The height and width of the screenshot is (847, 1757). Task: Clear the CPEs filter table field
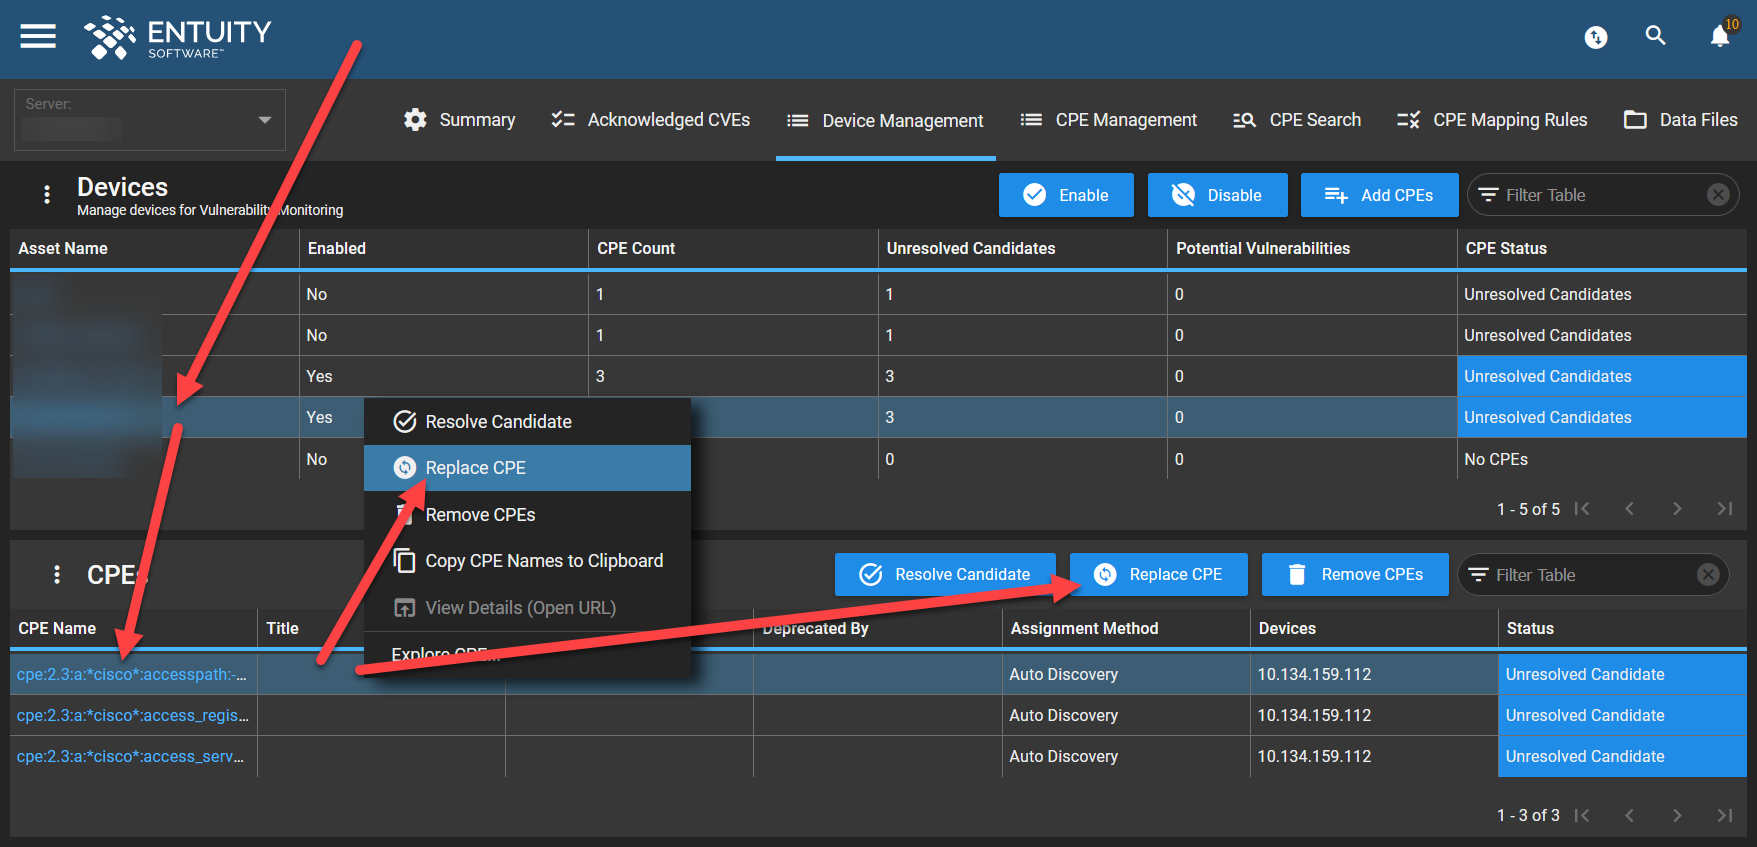click(1708, 574)
